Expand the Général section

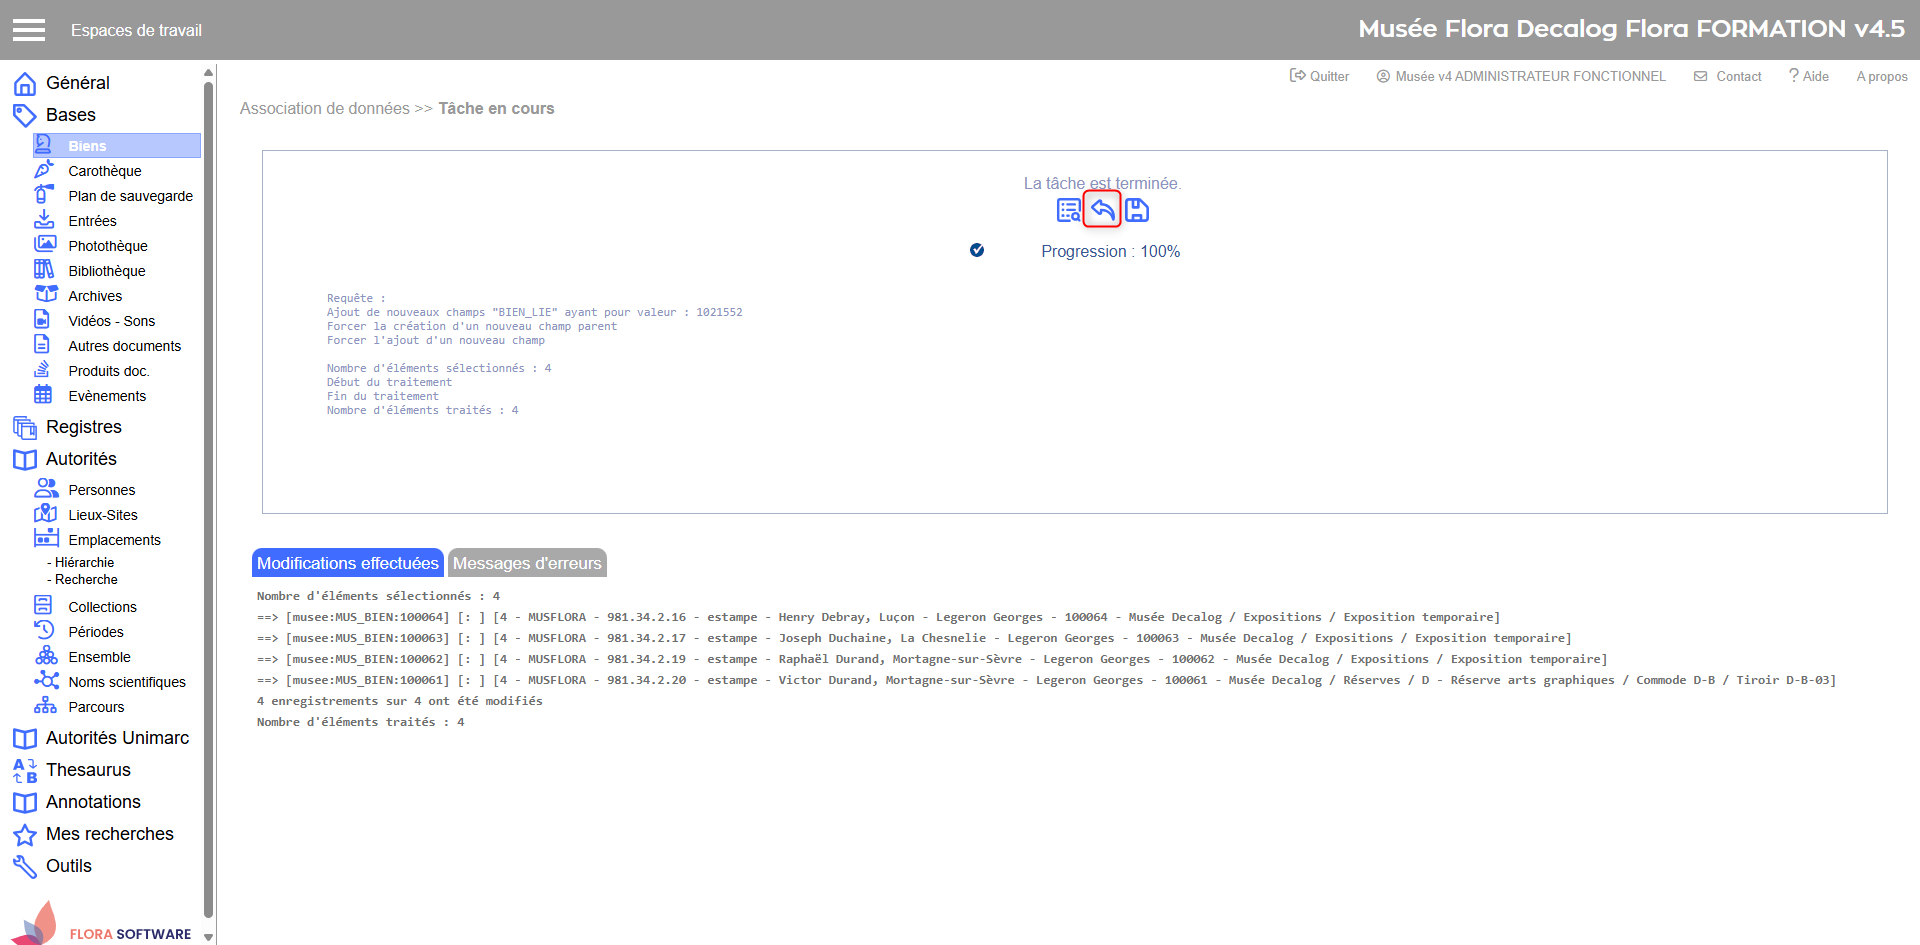pos(77,83)
